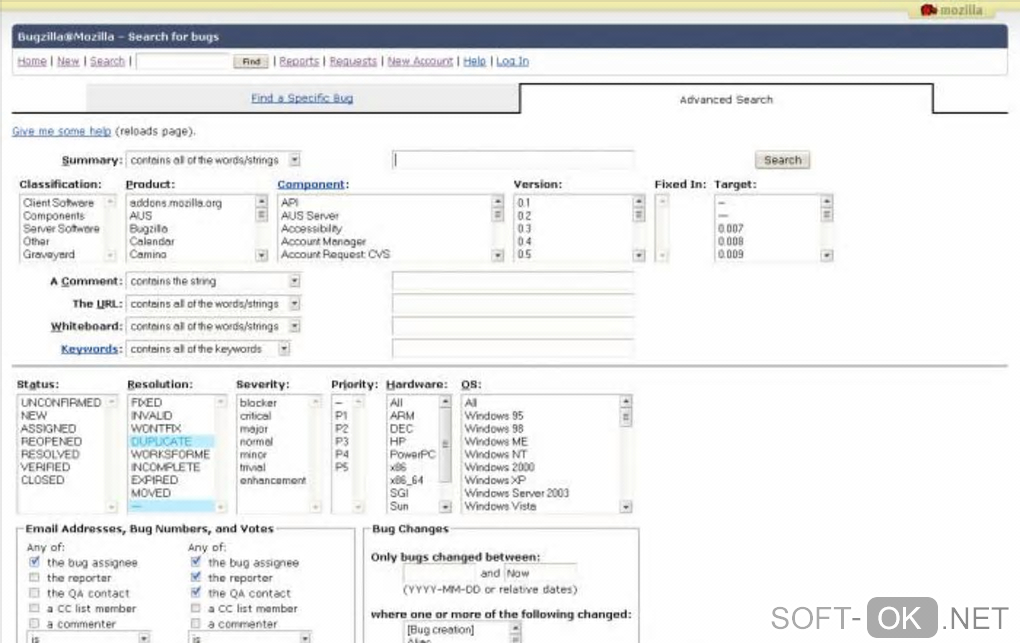Screen dimensions: 1020x643
Task: Click the Log In link
Action: tap(513, 61)
